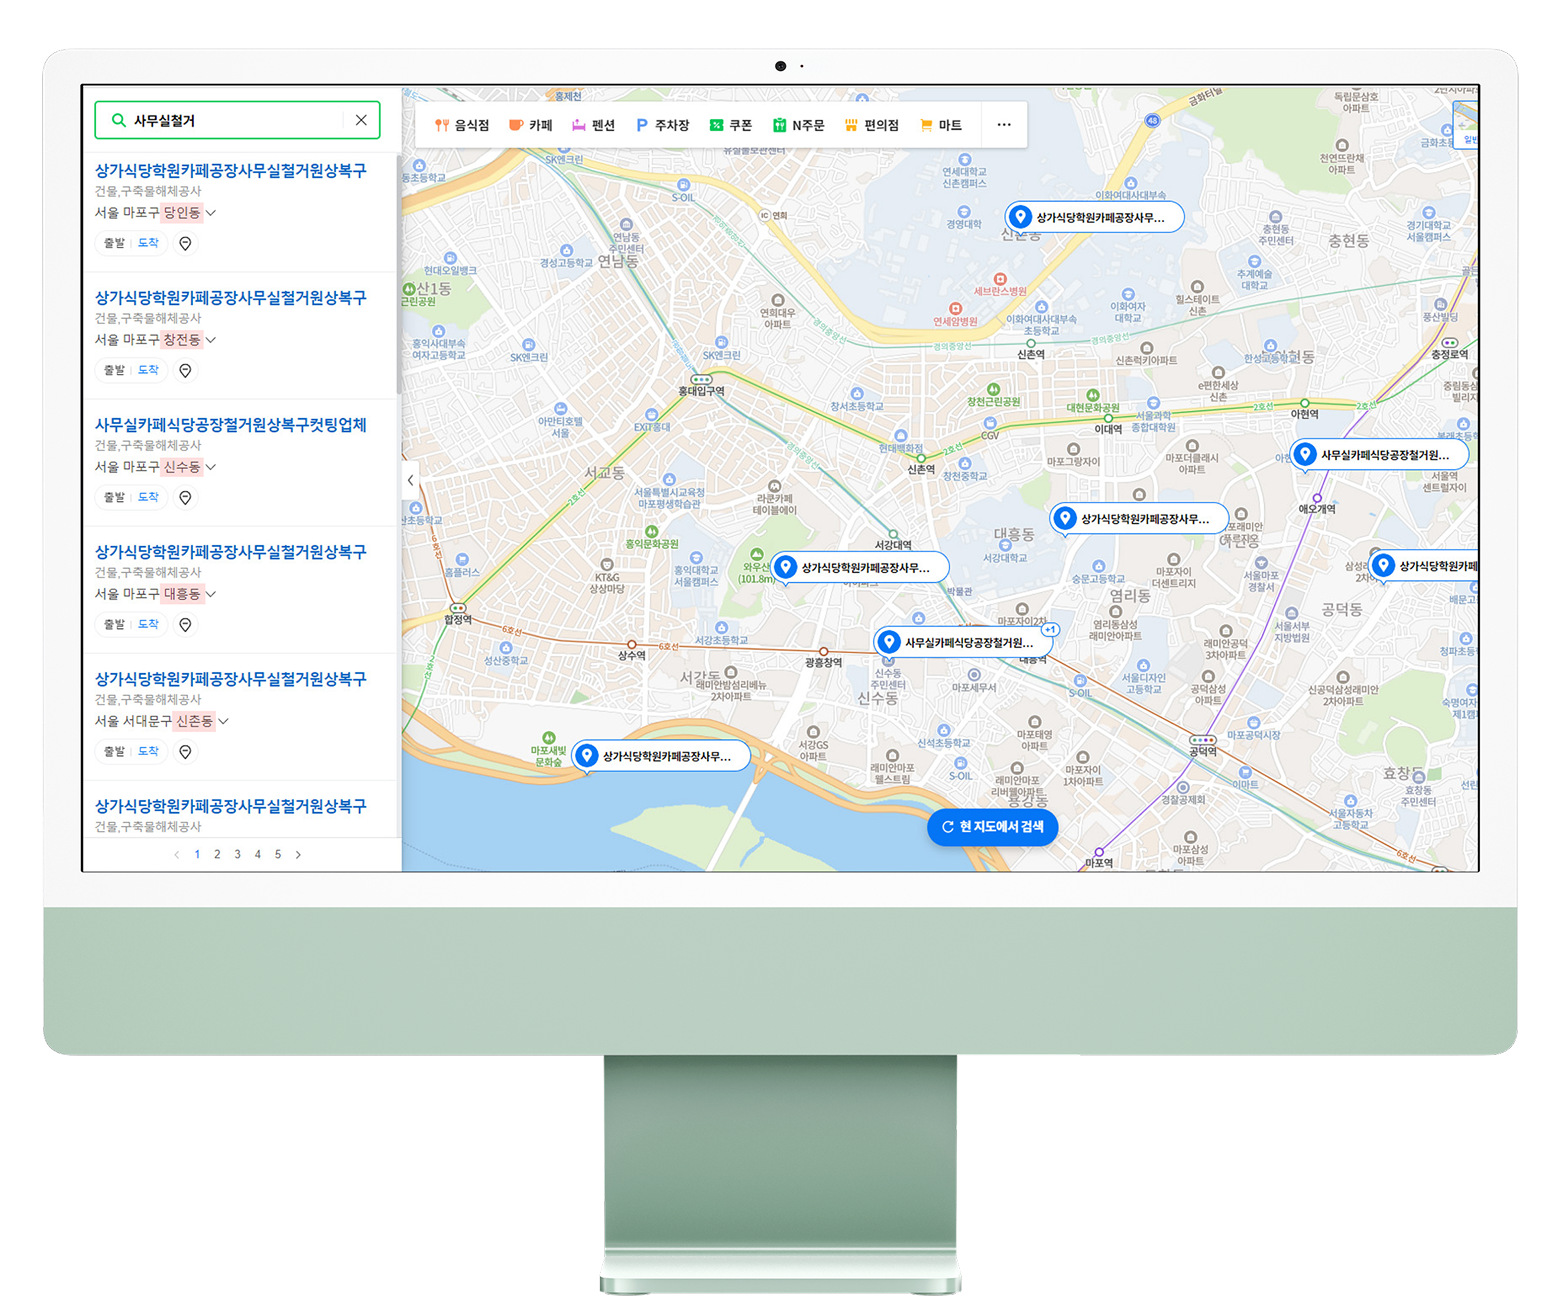The image size is (1562, 1312).
Task: Select the 편의점 category filter
Action: coord(871,125)
